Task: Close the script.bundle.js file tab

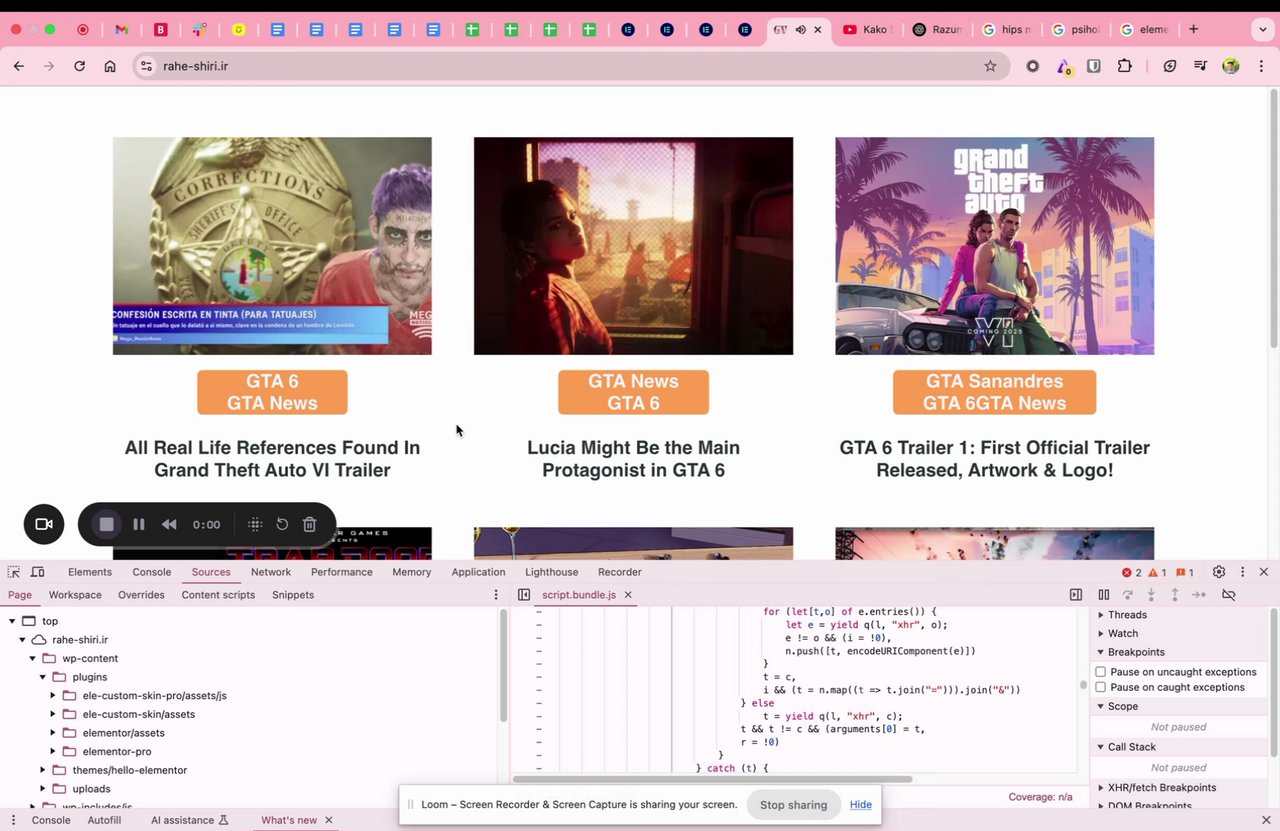Action: pyautogui.click(x=628, y=595)
